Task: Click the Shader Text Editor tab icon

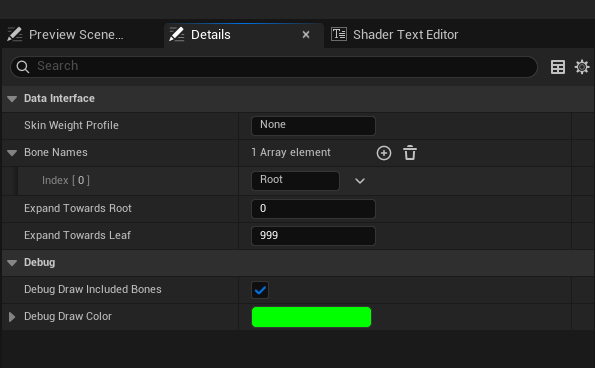Action: (338, 34)
